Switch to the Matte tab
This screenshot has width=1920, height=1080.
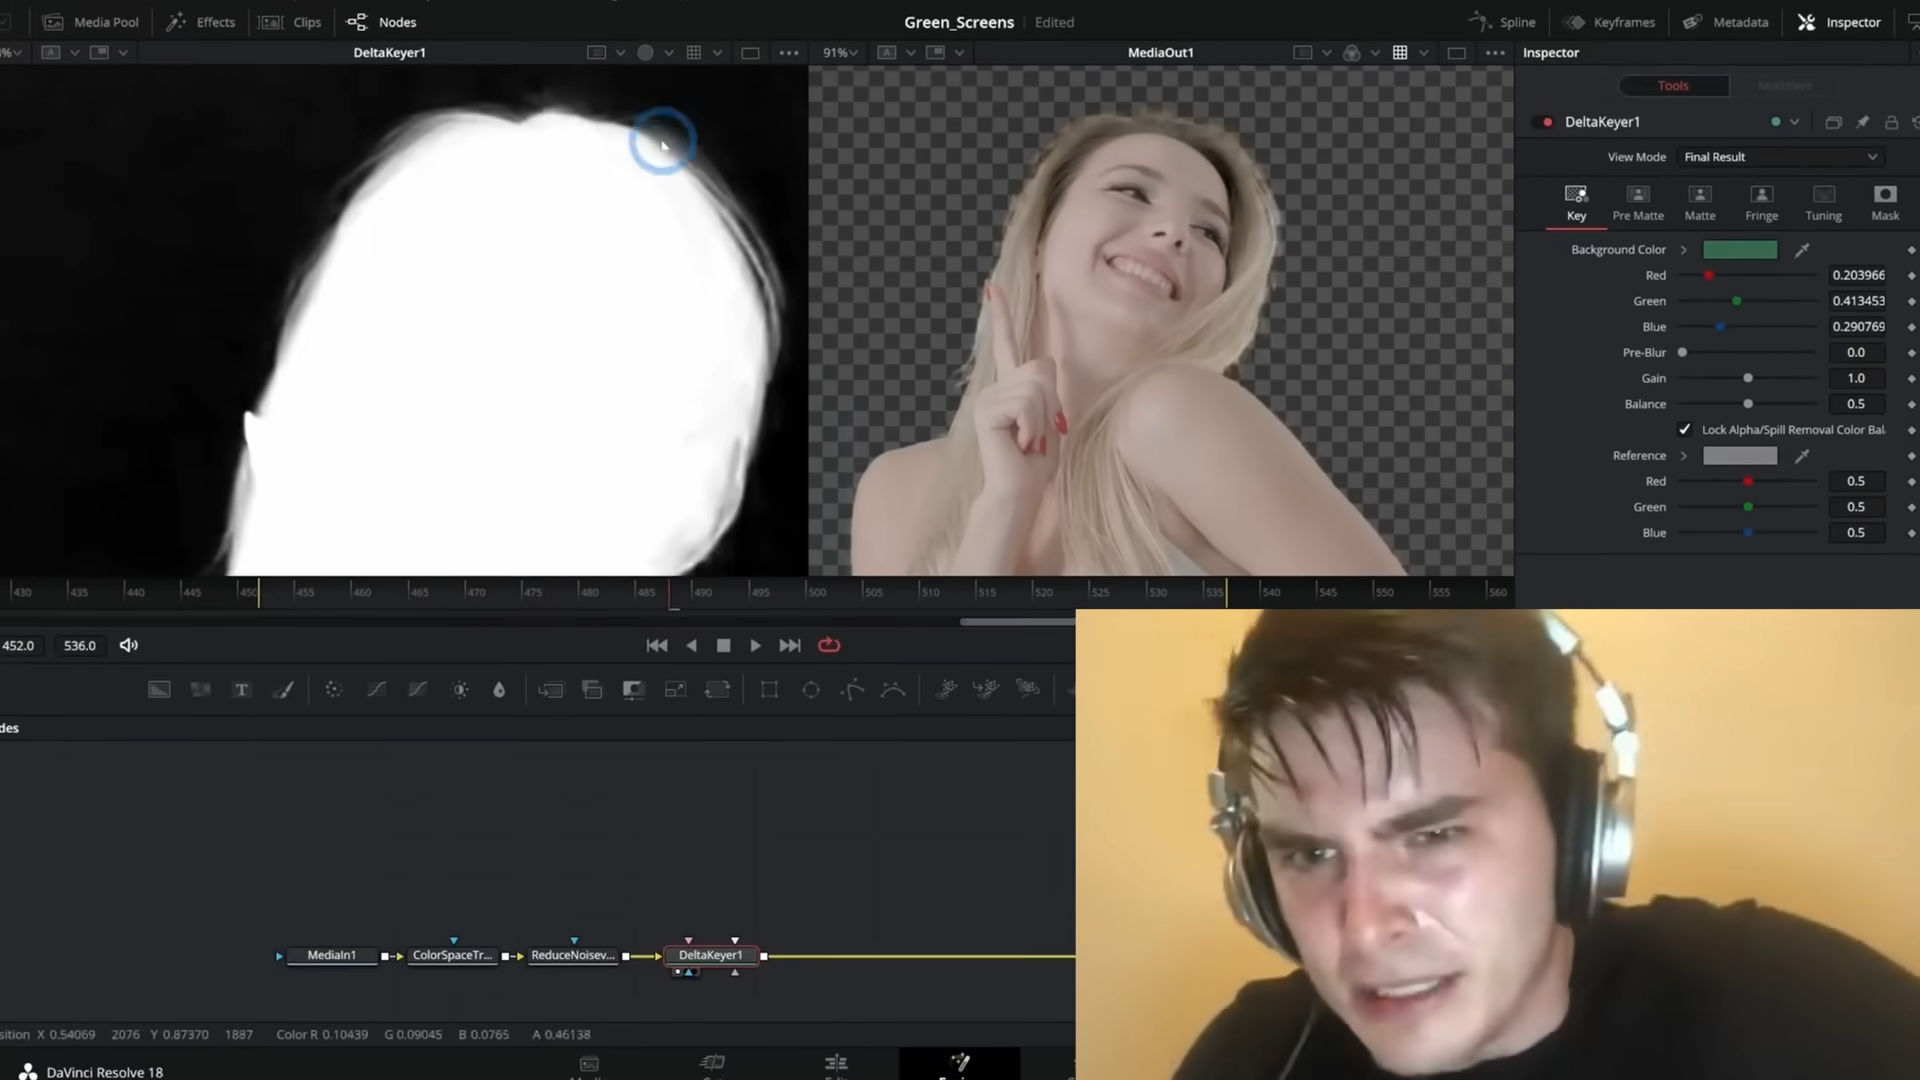[x=1699, y=203]
